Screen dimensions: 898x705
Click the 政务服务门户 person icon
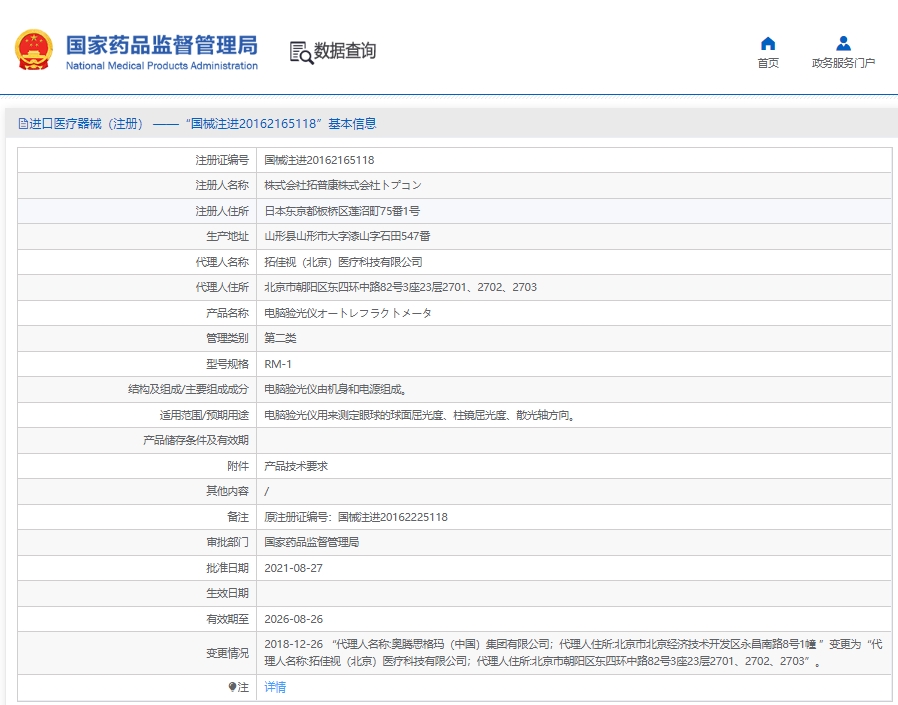point(843,44)
